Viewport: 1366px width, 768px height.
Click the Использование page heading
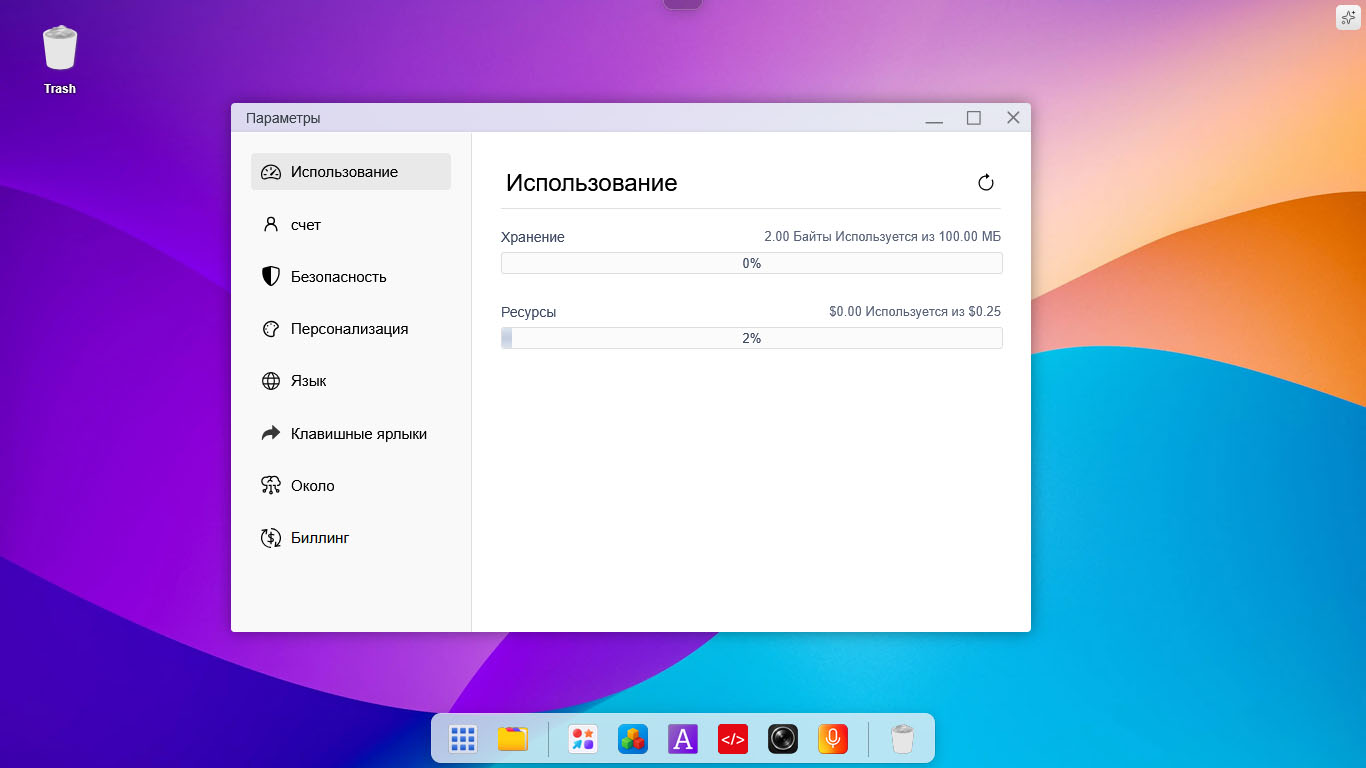tap(592, 183)
